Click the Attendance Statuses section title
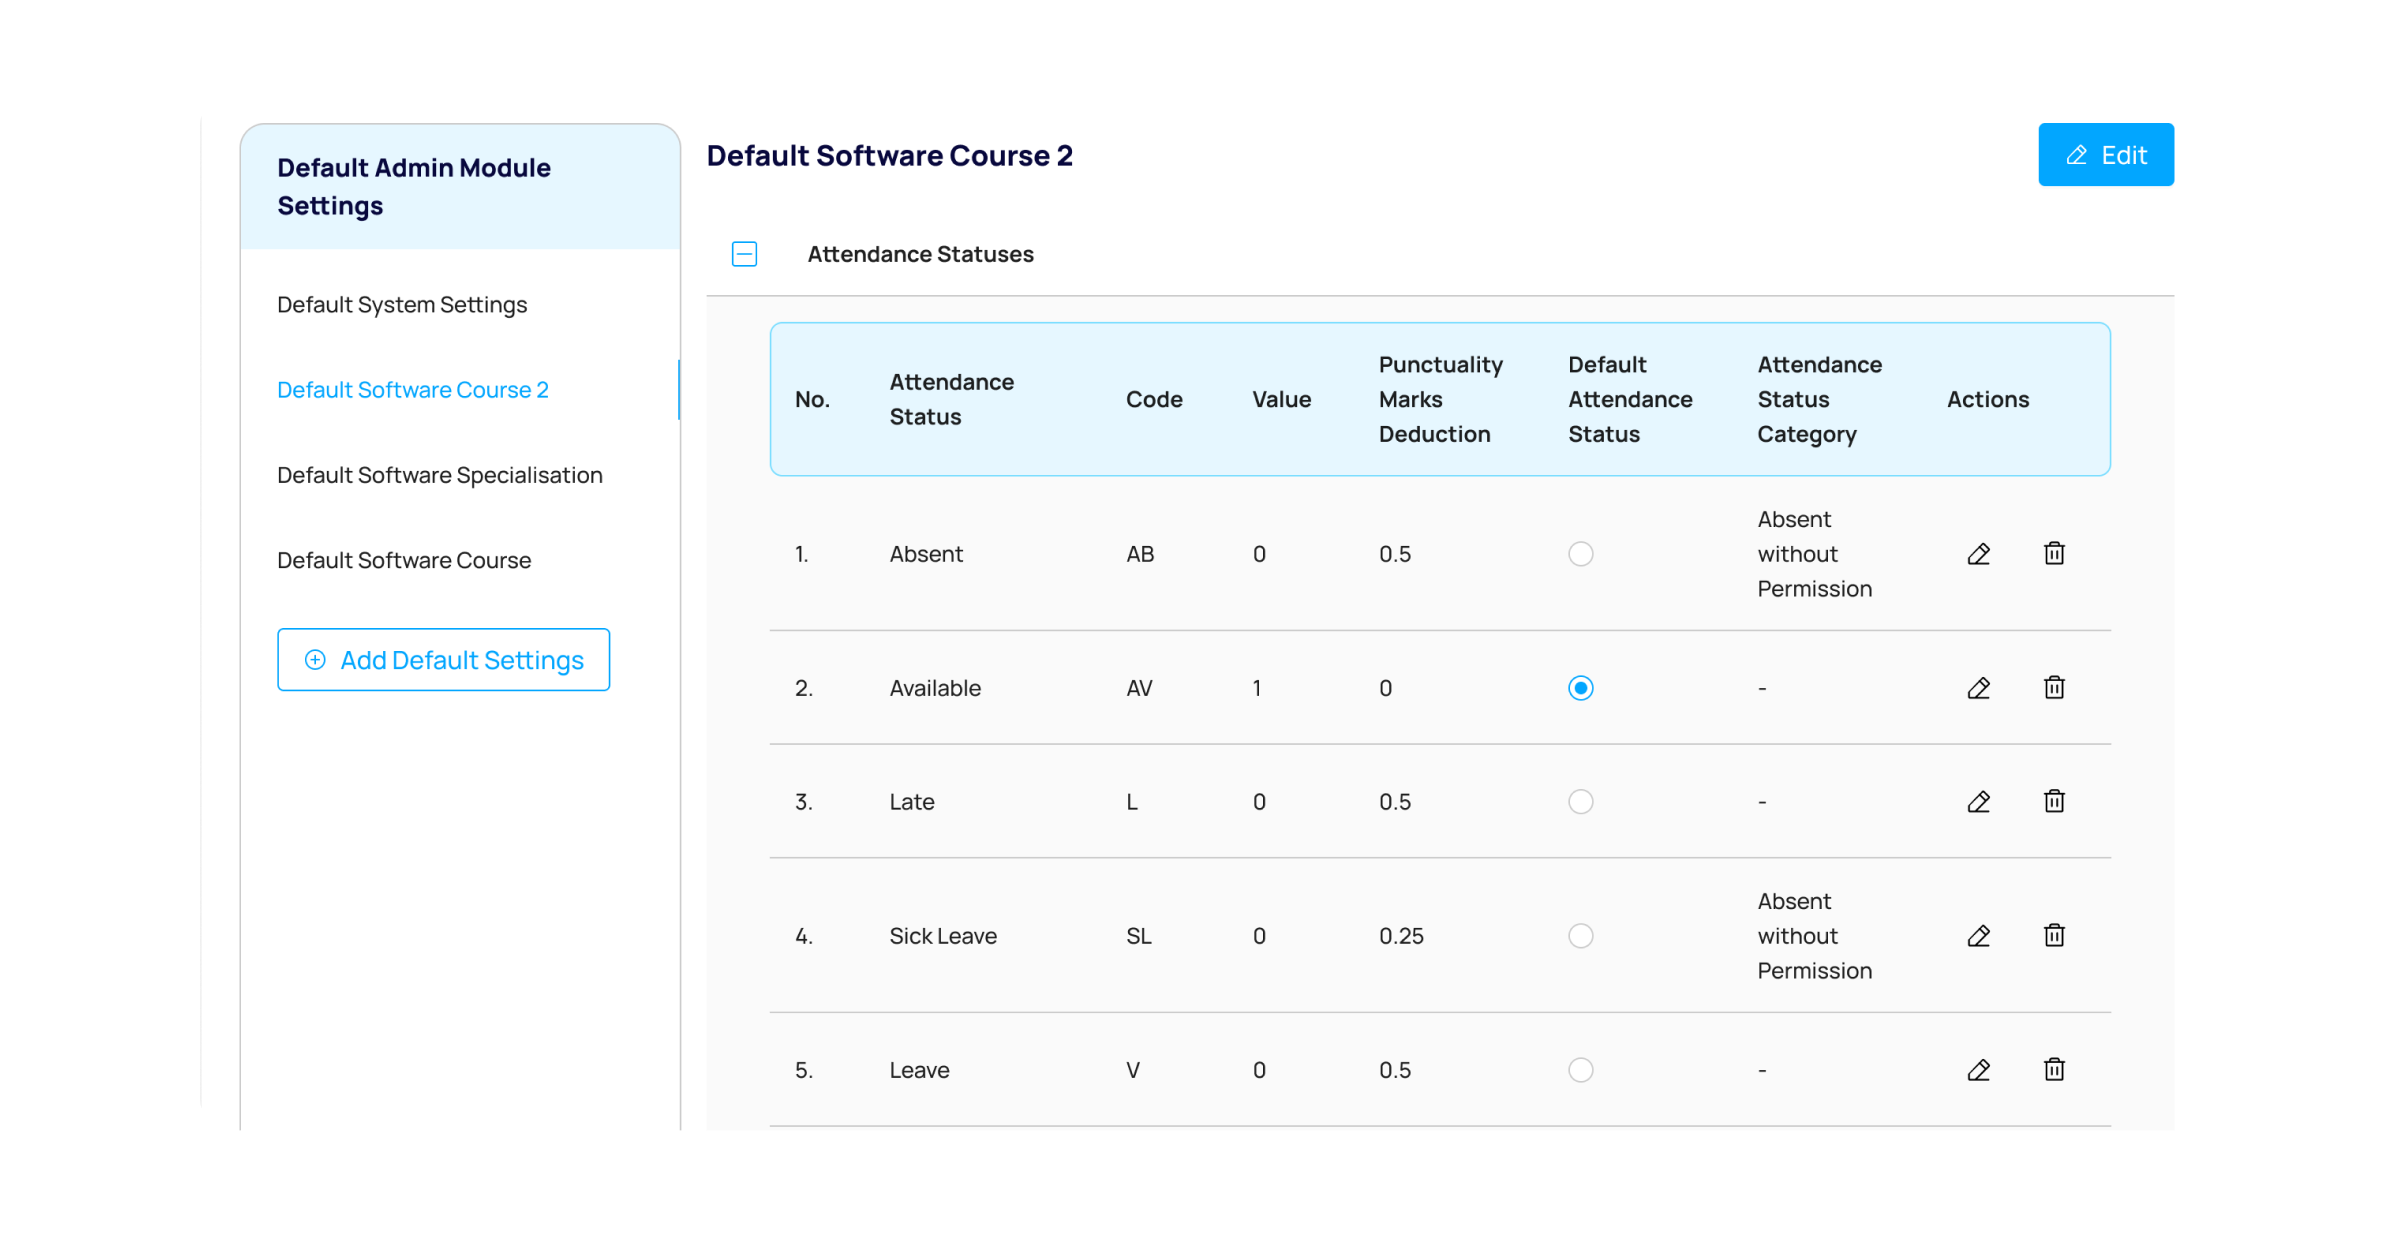The image size is (2400, 1234). tap(920, 254)
